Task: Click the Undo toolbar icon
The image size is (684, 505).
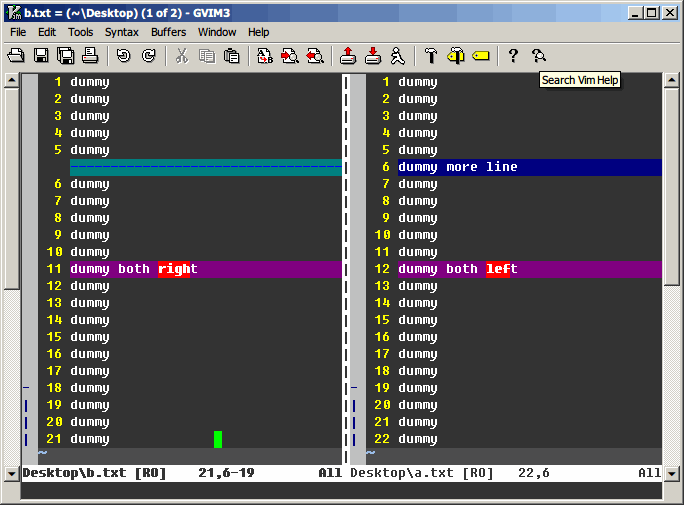Action: 124,56
